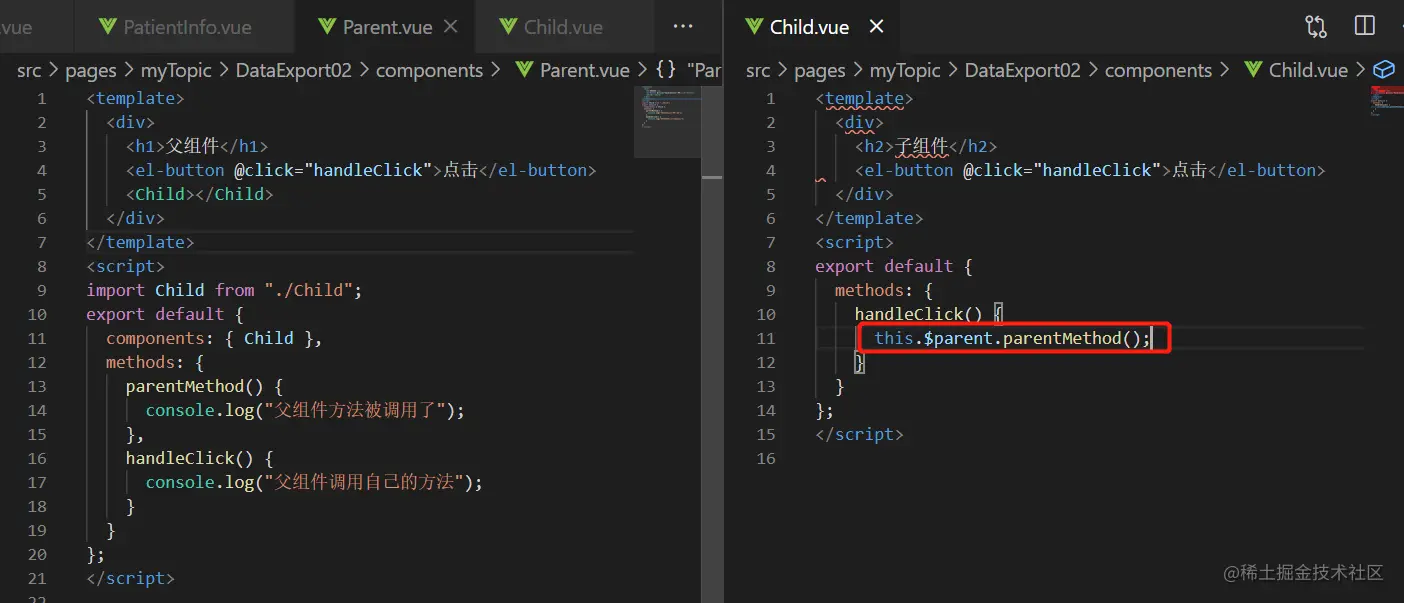The width and height of the screenshot is (1404, 603).
Task: Click this.$parent.parentMethod(); code line
Action: point(1013,338)
